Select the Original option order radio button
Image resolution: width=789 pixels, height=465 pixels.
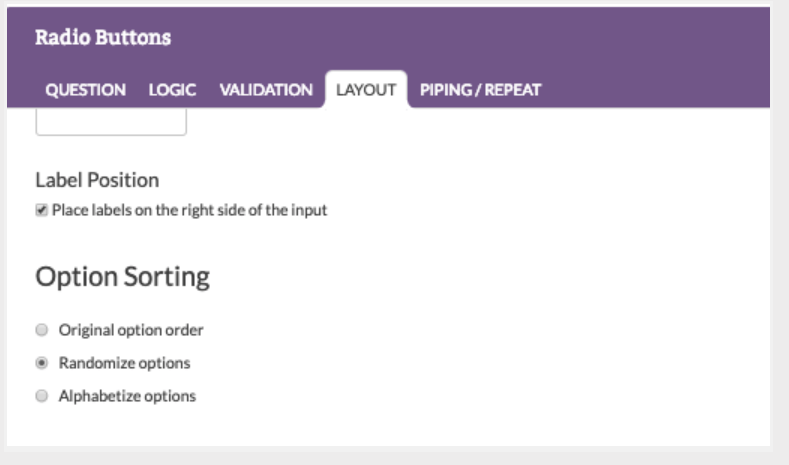click(42, 329)
